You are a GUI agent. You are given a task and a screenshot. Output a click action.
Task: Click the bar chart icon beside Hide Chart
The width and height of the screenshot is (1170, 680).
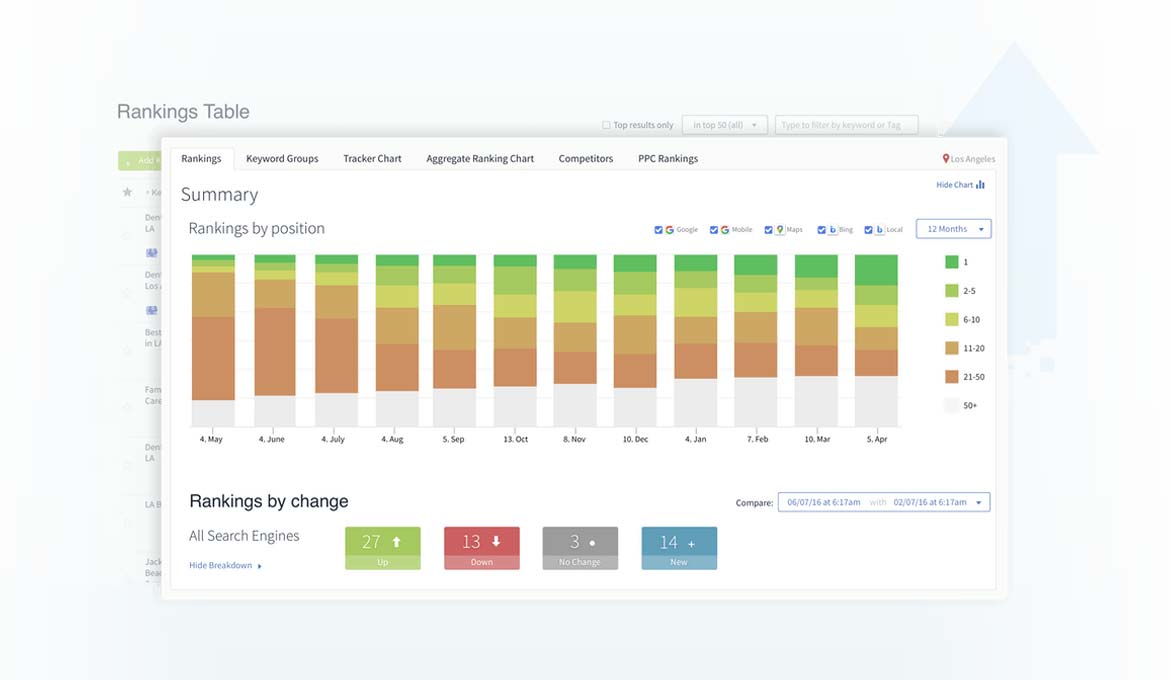(x=980, y=185)
